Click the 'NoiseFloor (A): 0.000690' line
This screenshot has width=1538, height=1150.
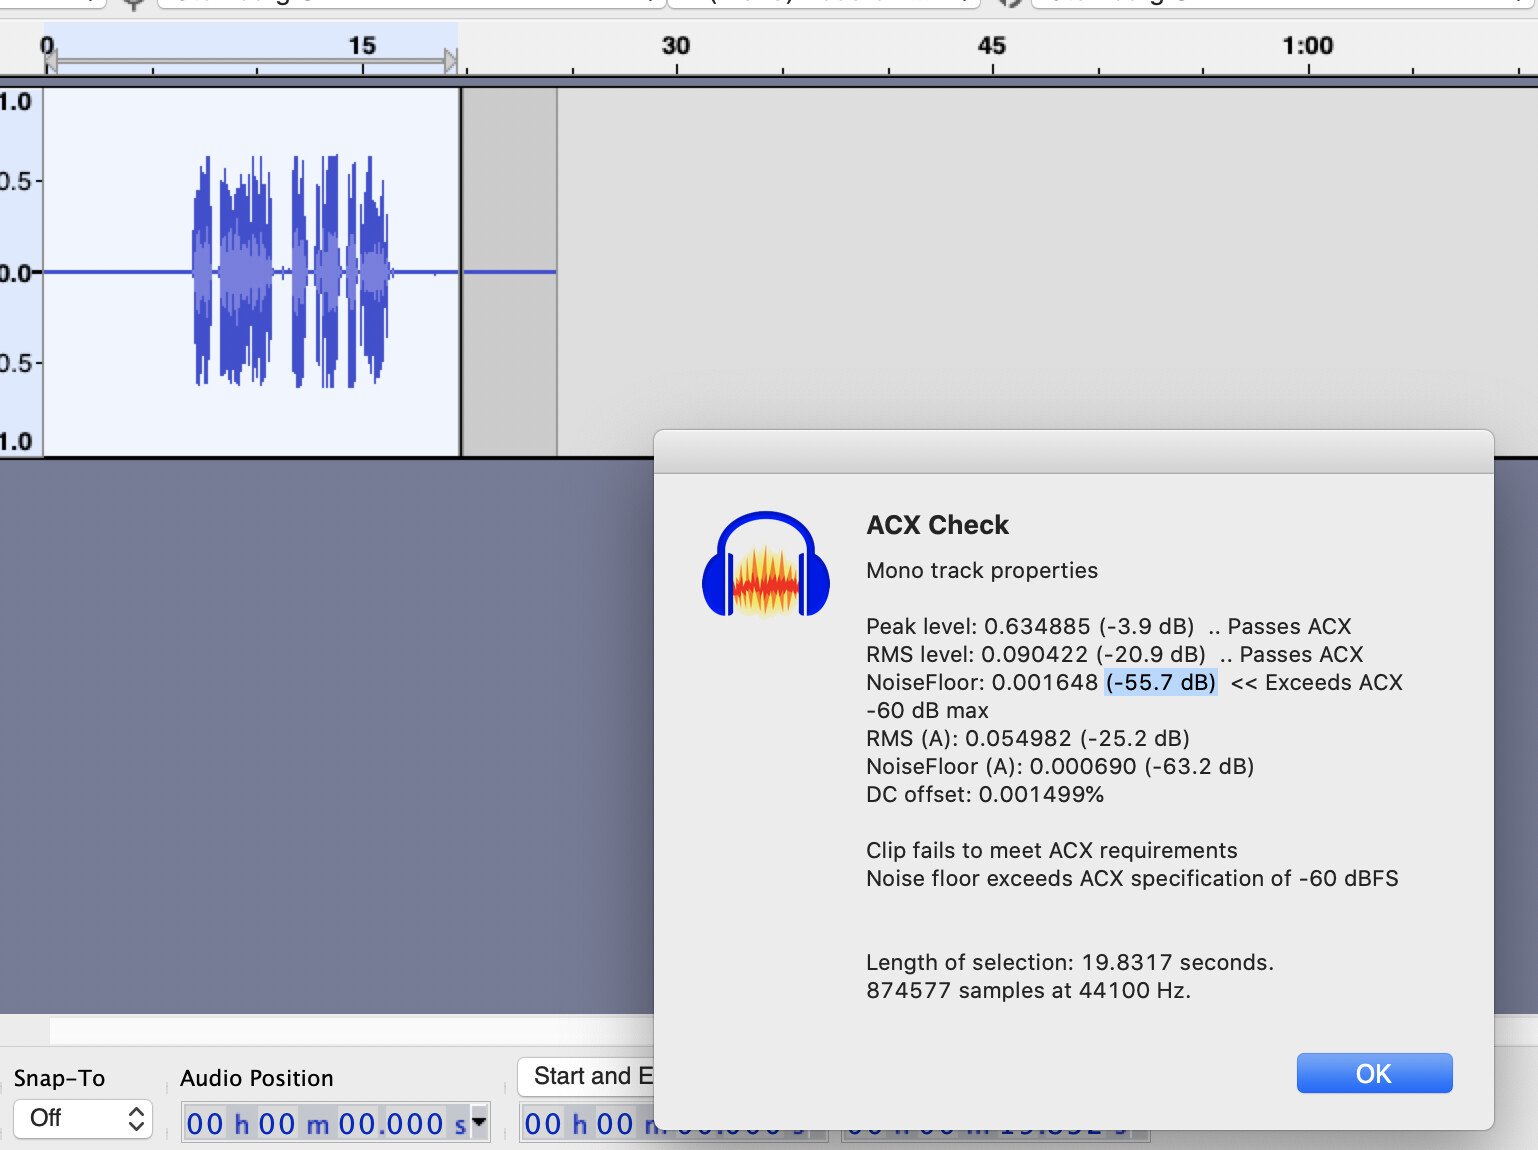point(1060,766)
